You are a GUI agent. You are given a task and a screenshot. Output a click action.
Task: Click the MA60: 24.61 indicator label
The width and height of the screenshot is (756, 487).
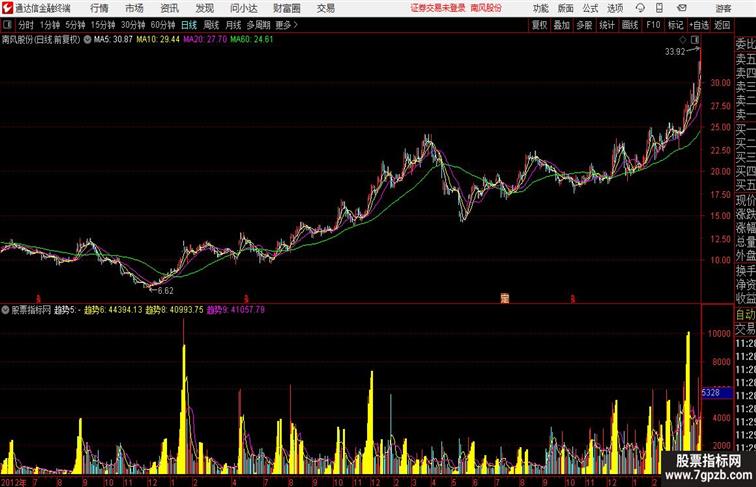(252, 40)
